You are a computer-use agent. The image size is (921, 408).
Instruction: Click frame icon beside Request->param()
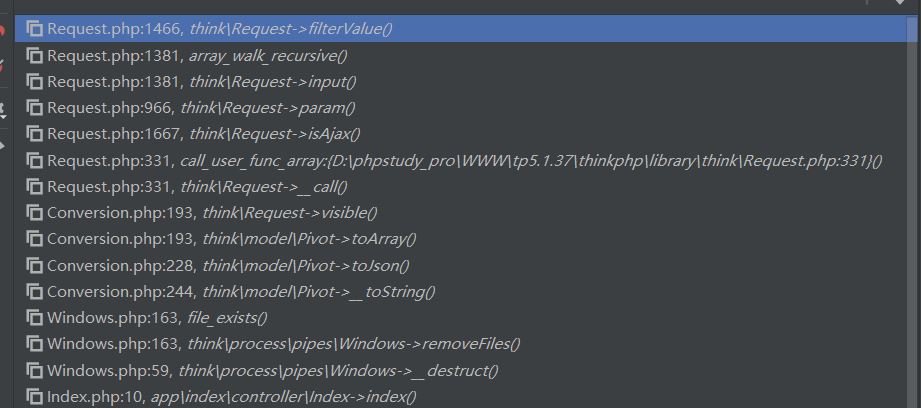(35, 108)
